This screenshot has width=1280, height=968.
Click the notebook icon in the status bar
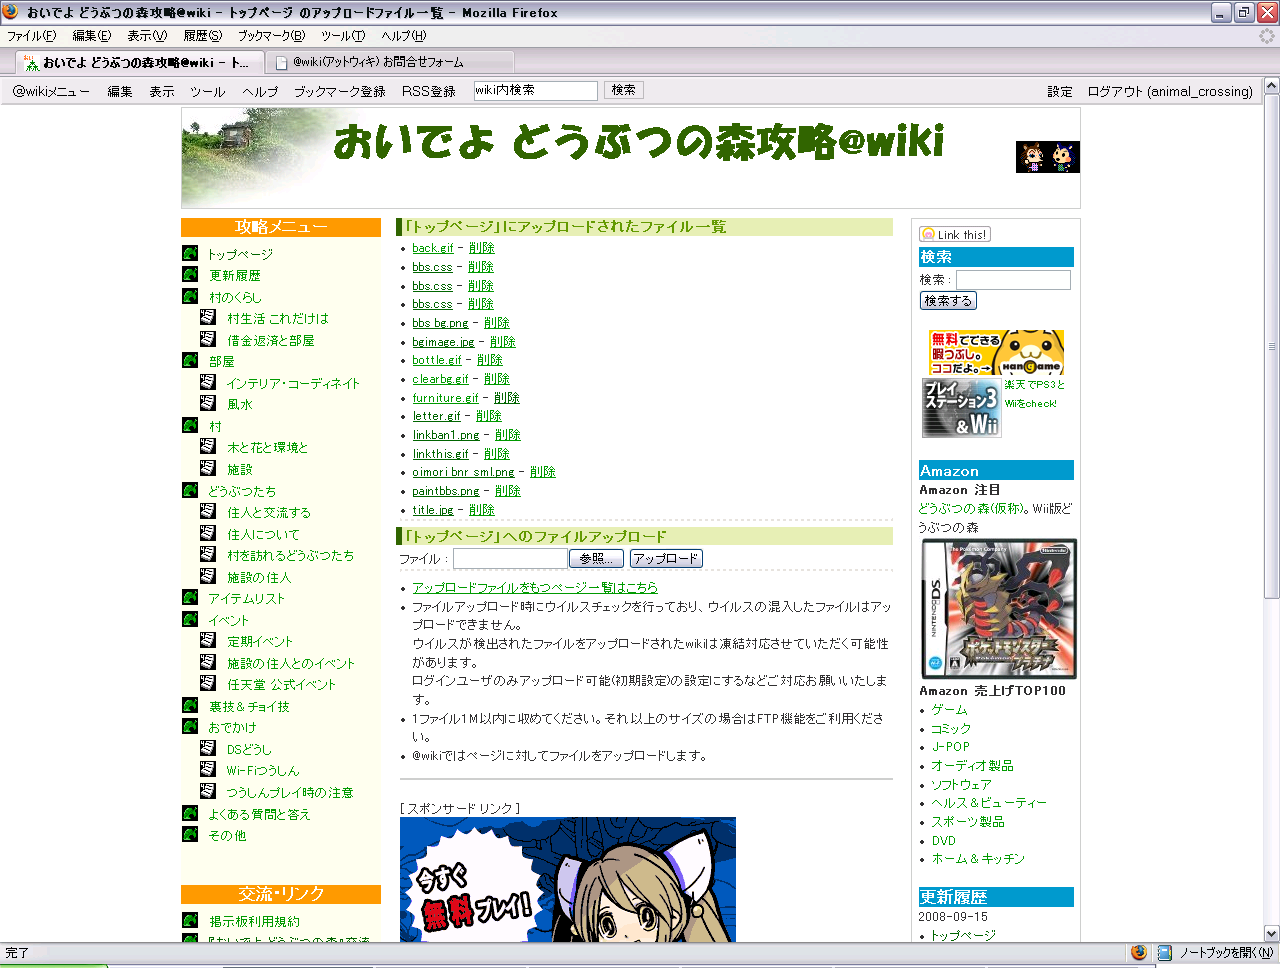pos(1164,952)
